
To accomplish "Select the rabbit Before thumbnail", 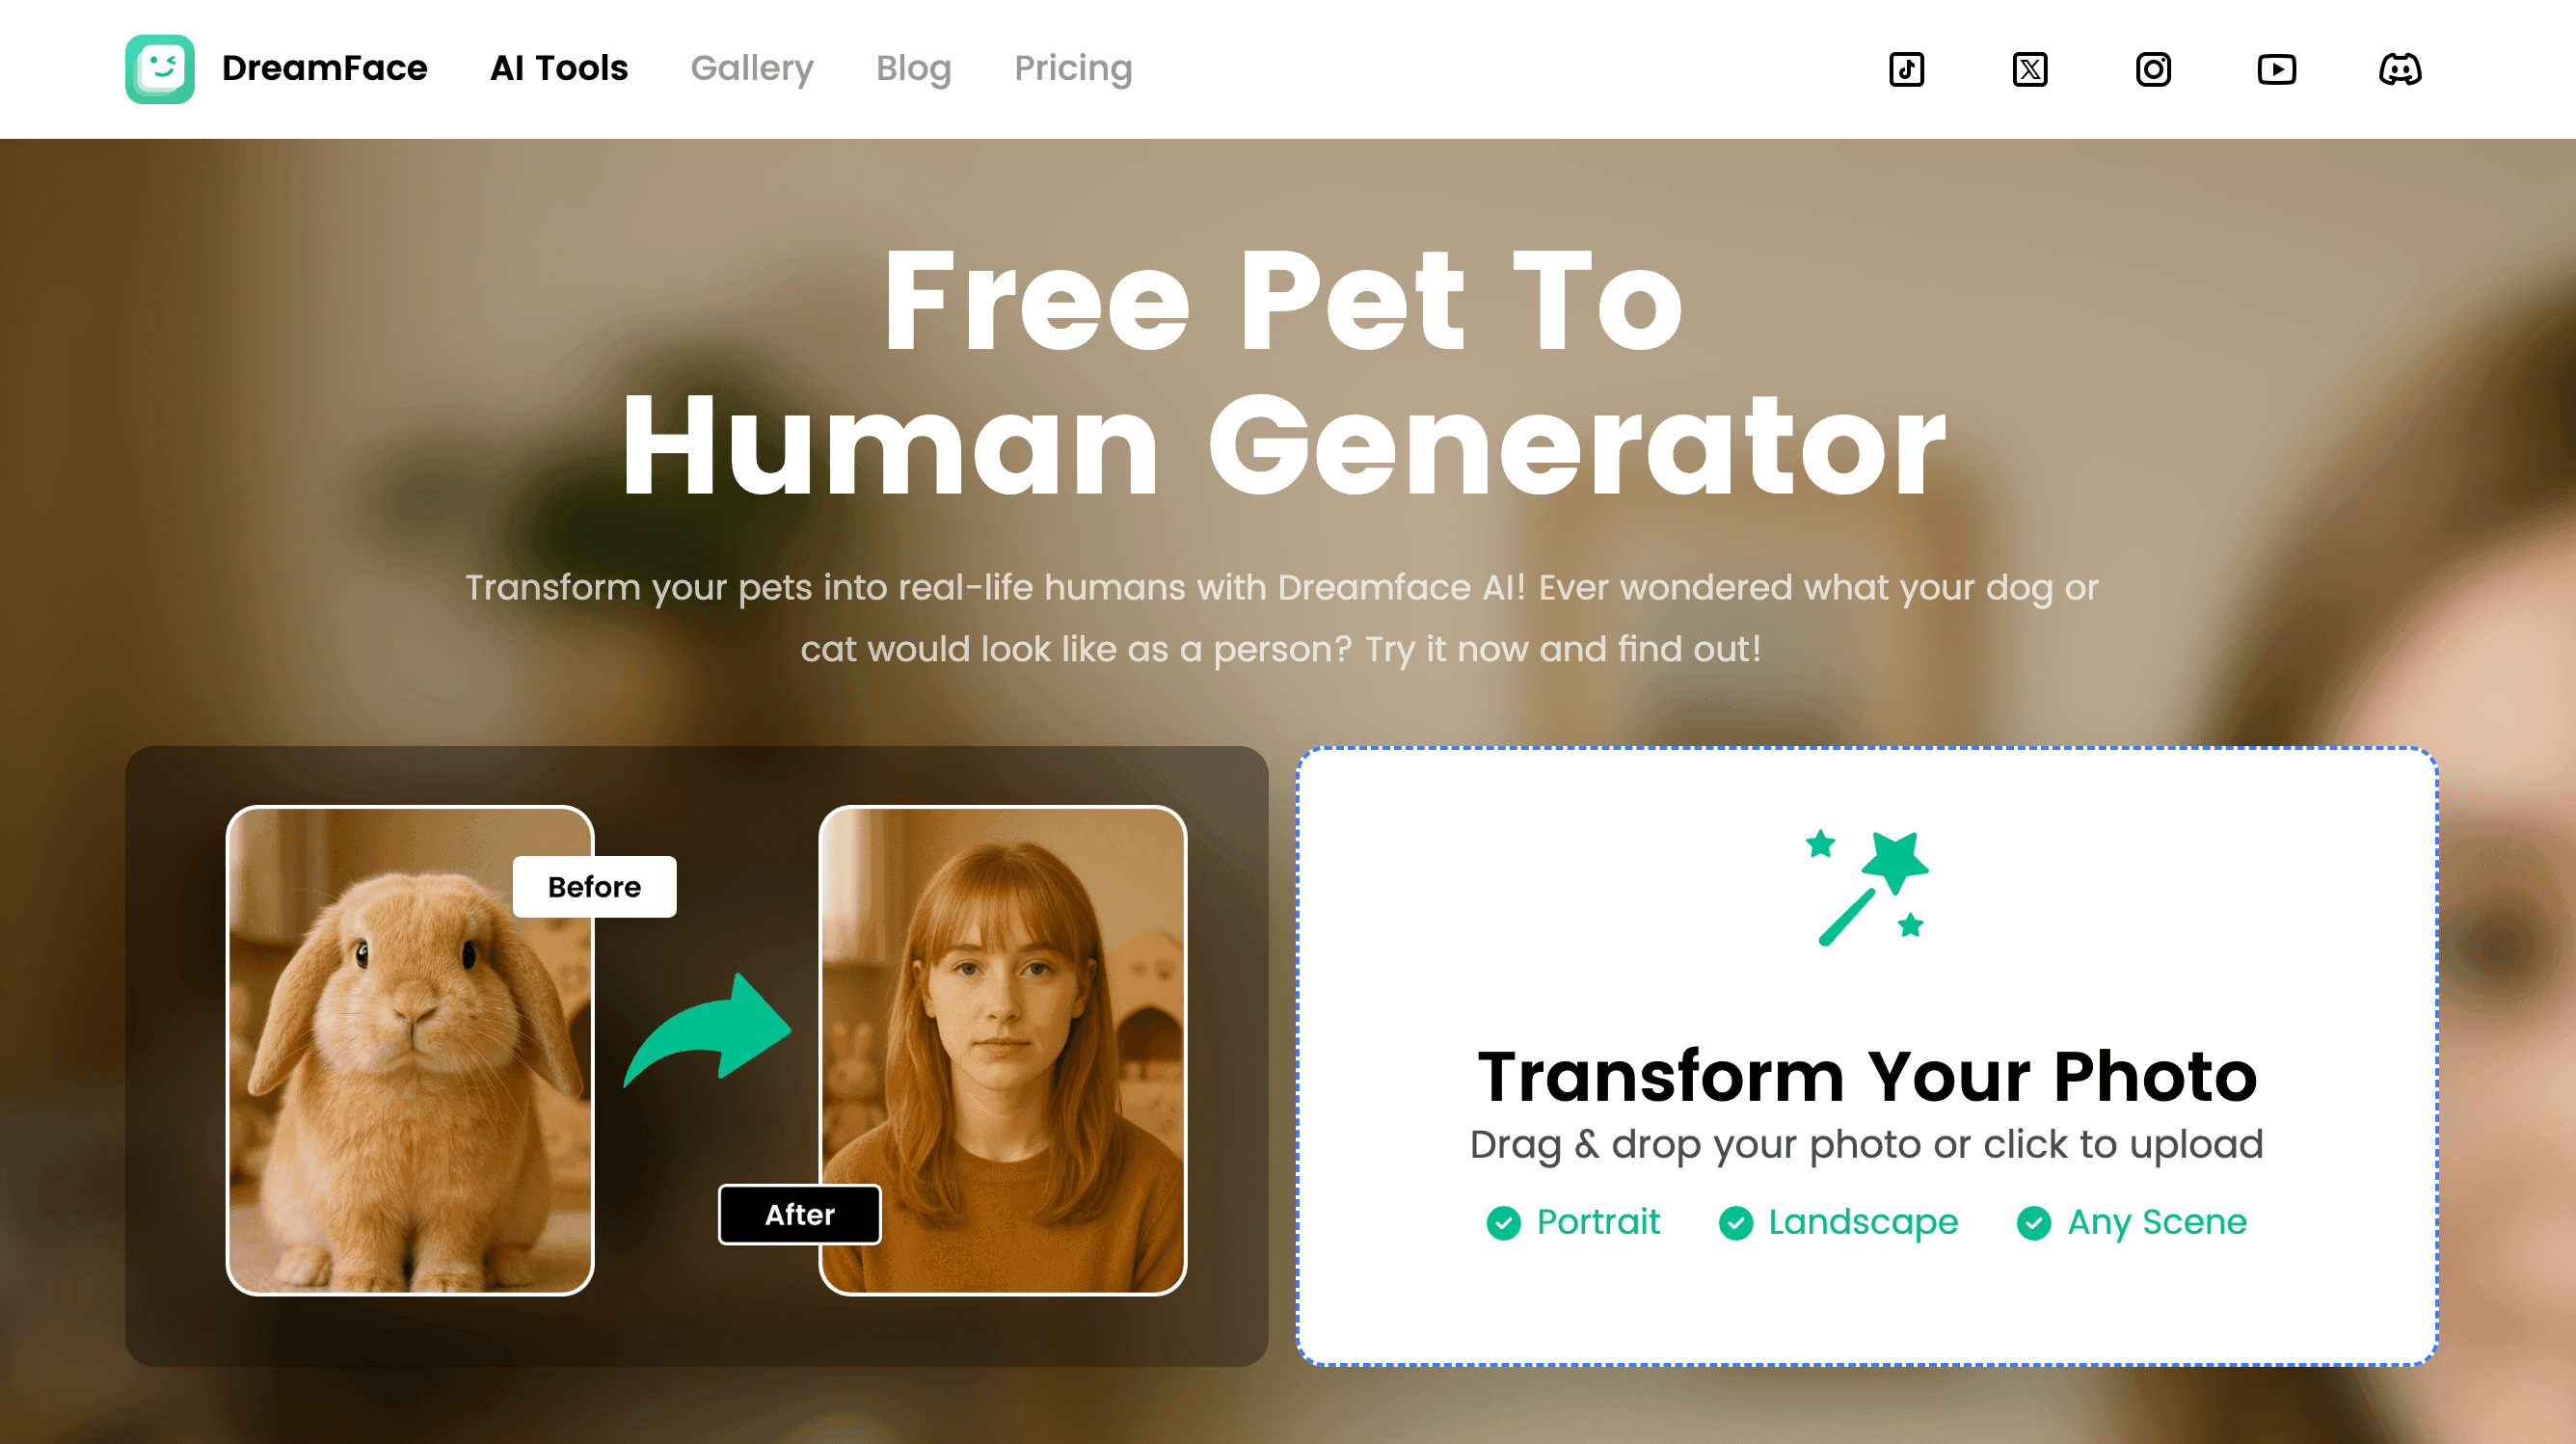I will (x=410, y=1050).
